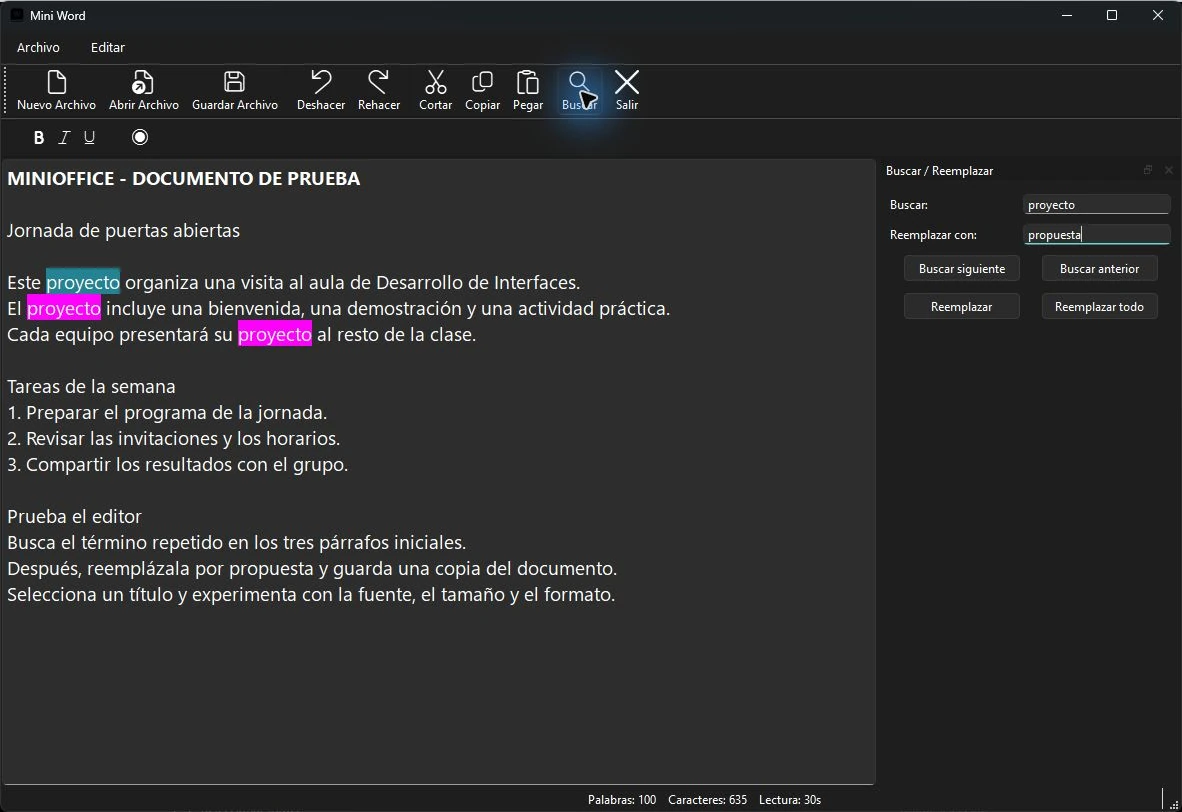Click the line Selecciona un título
This screenshot has width=1182, height=812.
click(311, 594)
